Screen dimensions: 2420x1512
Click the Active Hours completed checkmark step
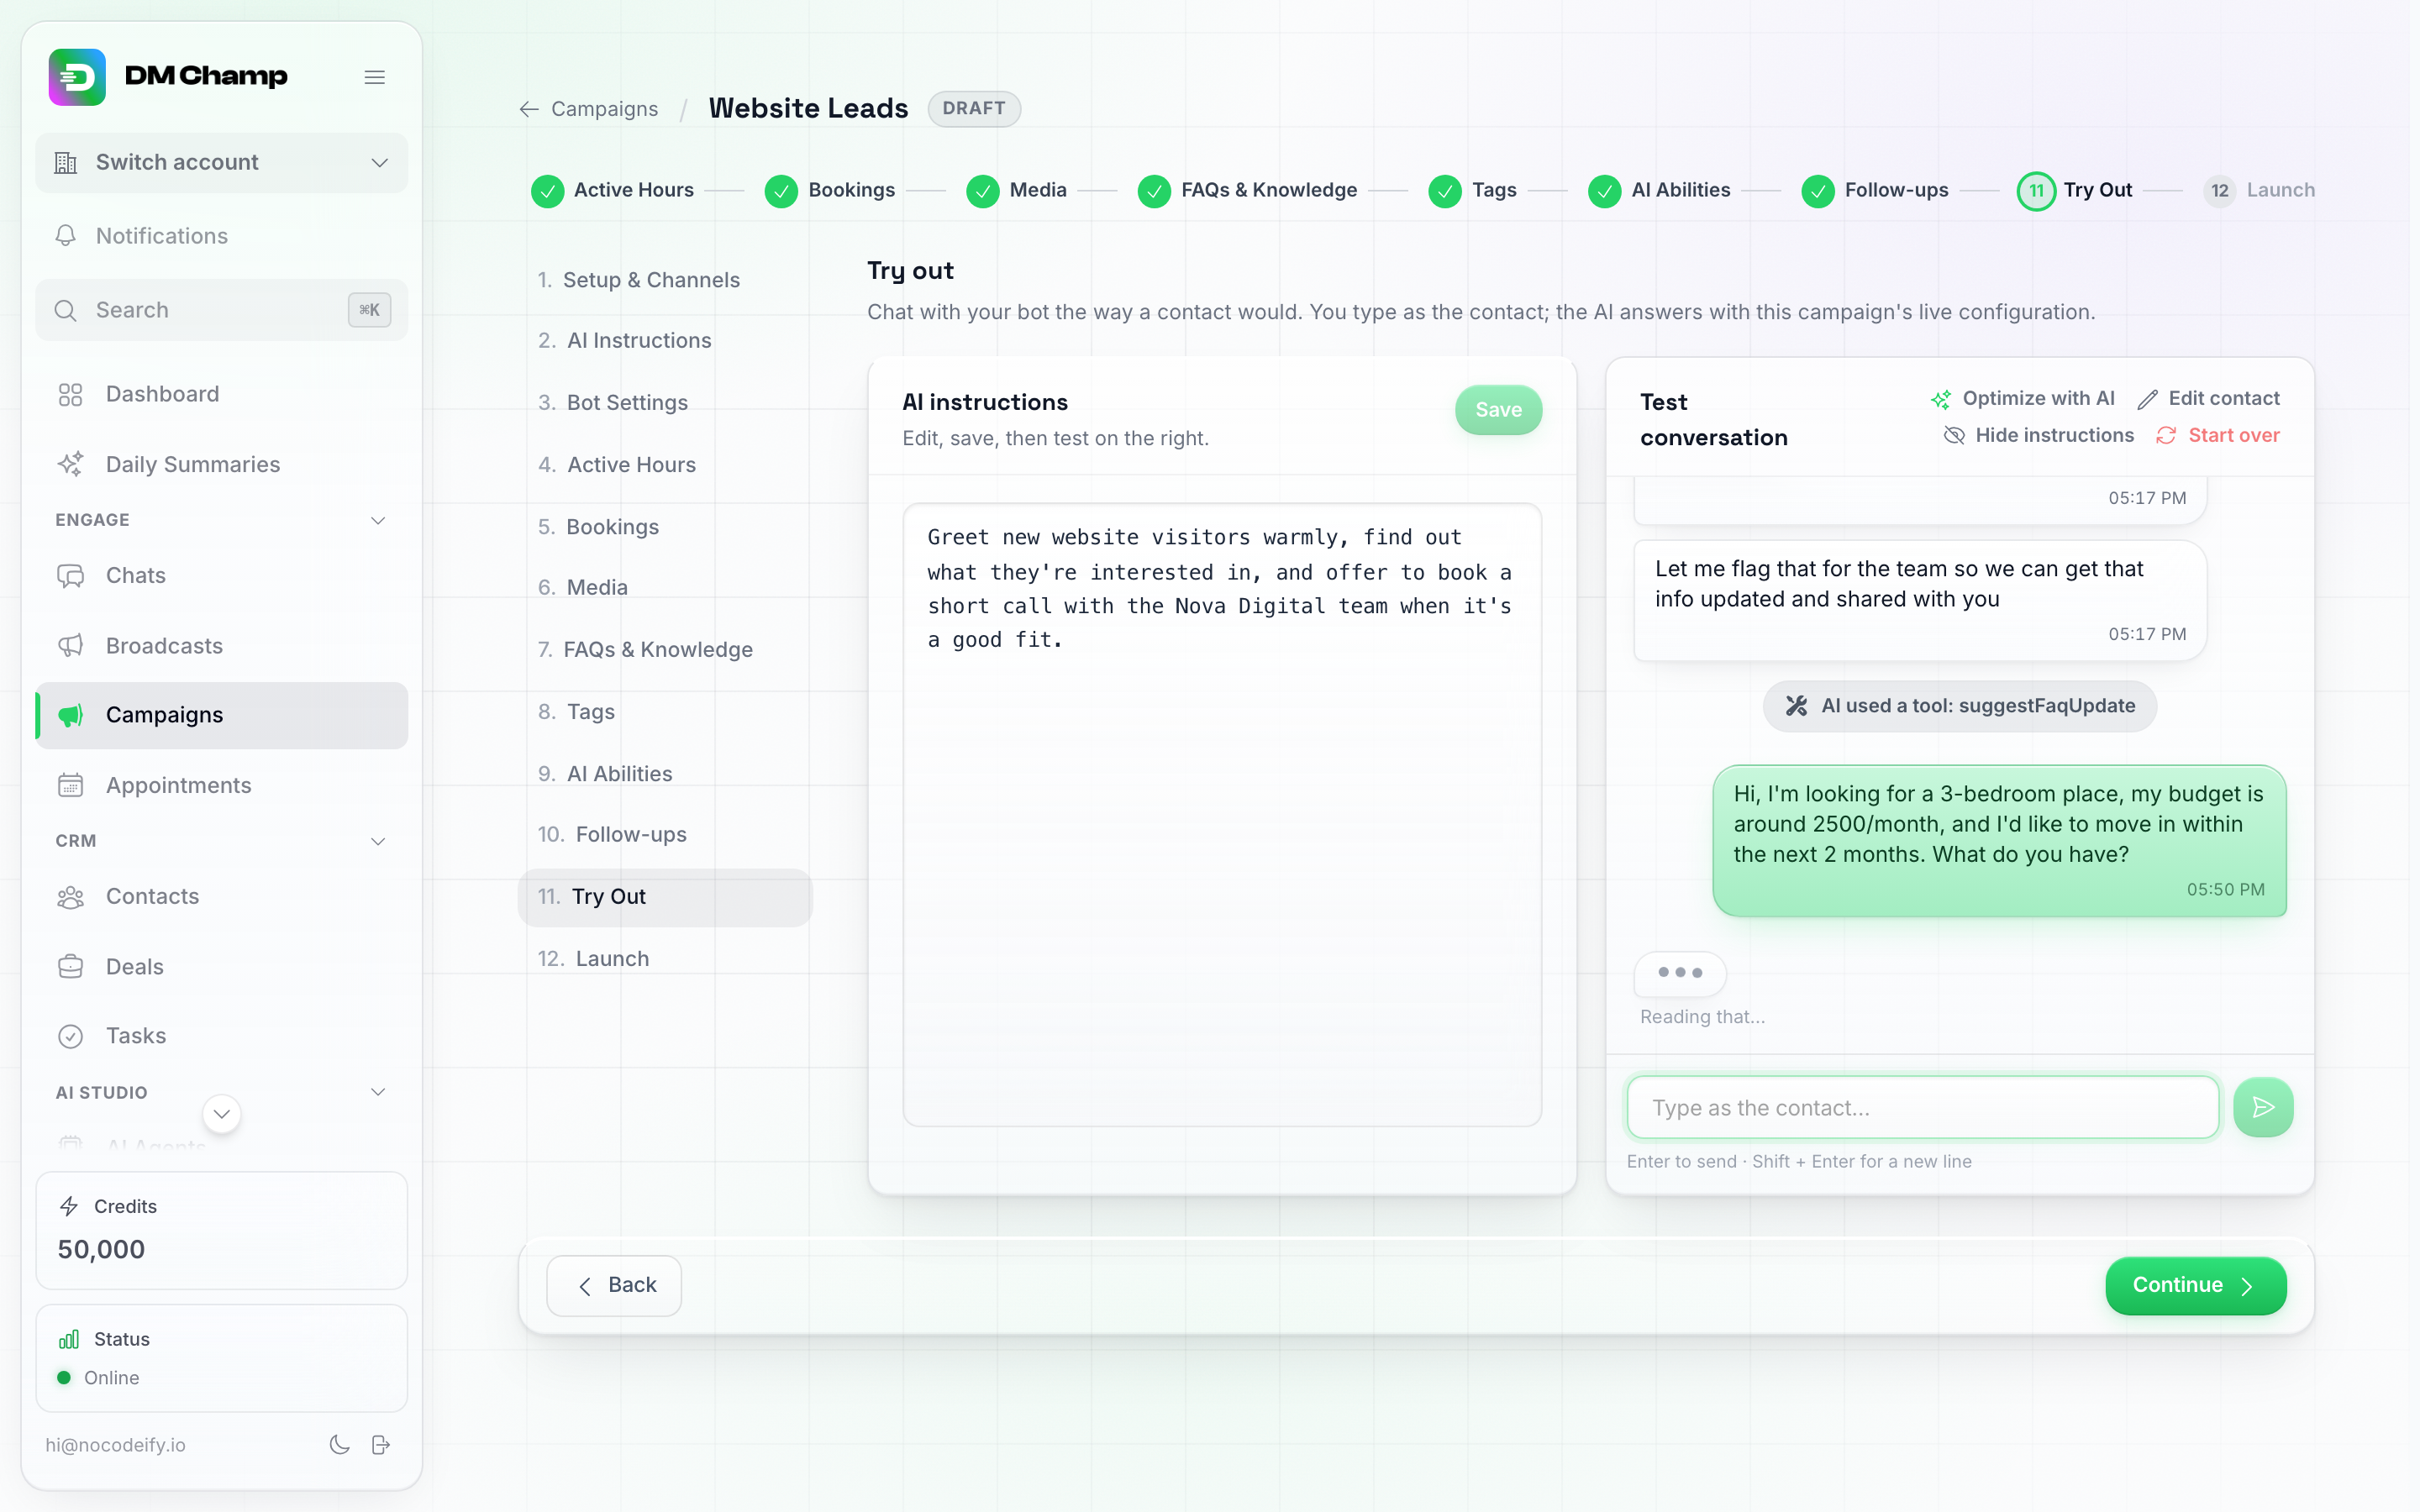click(547, 191)
